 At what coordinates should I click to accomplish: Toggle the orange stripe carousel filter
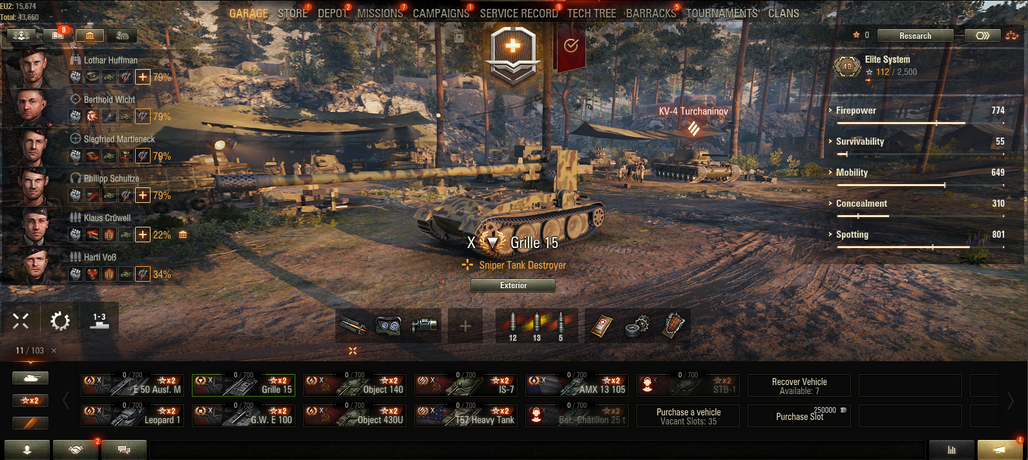pos(30,423)
